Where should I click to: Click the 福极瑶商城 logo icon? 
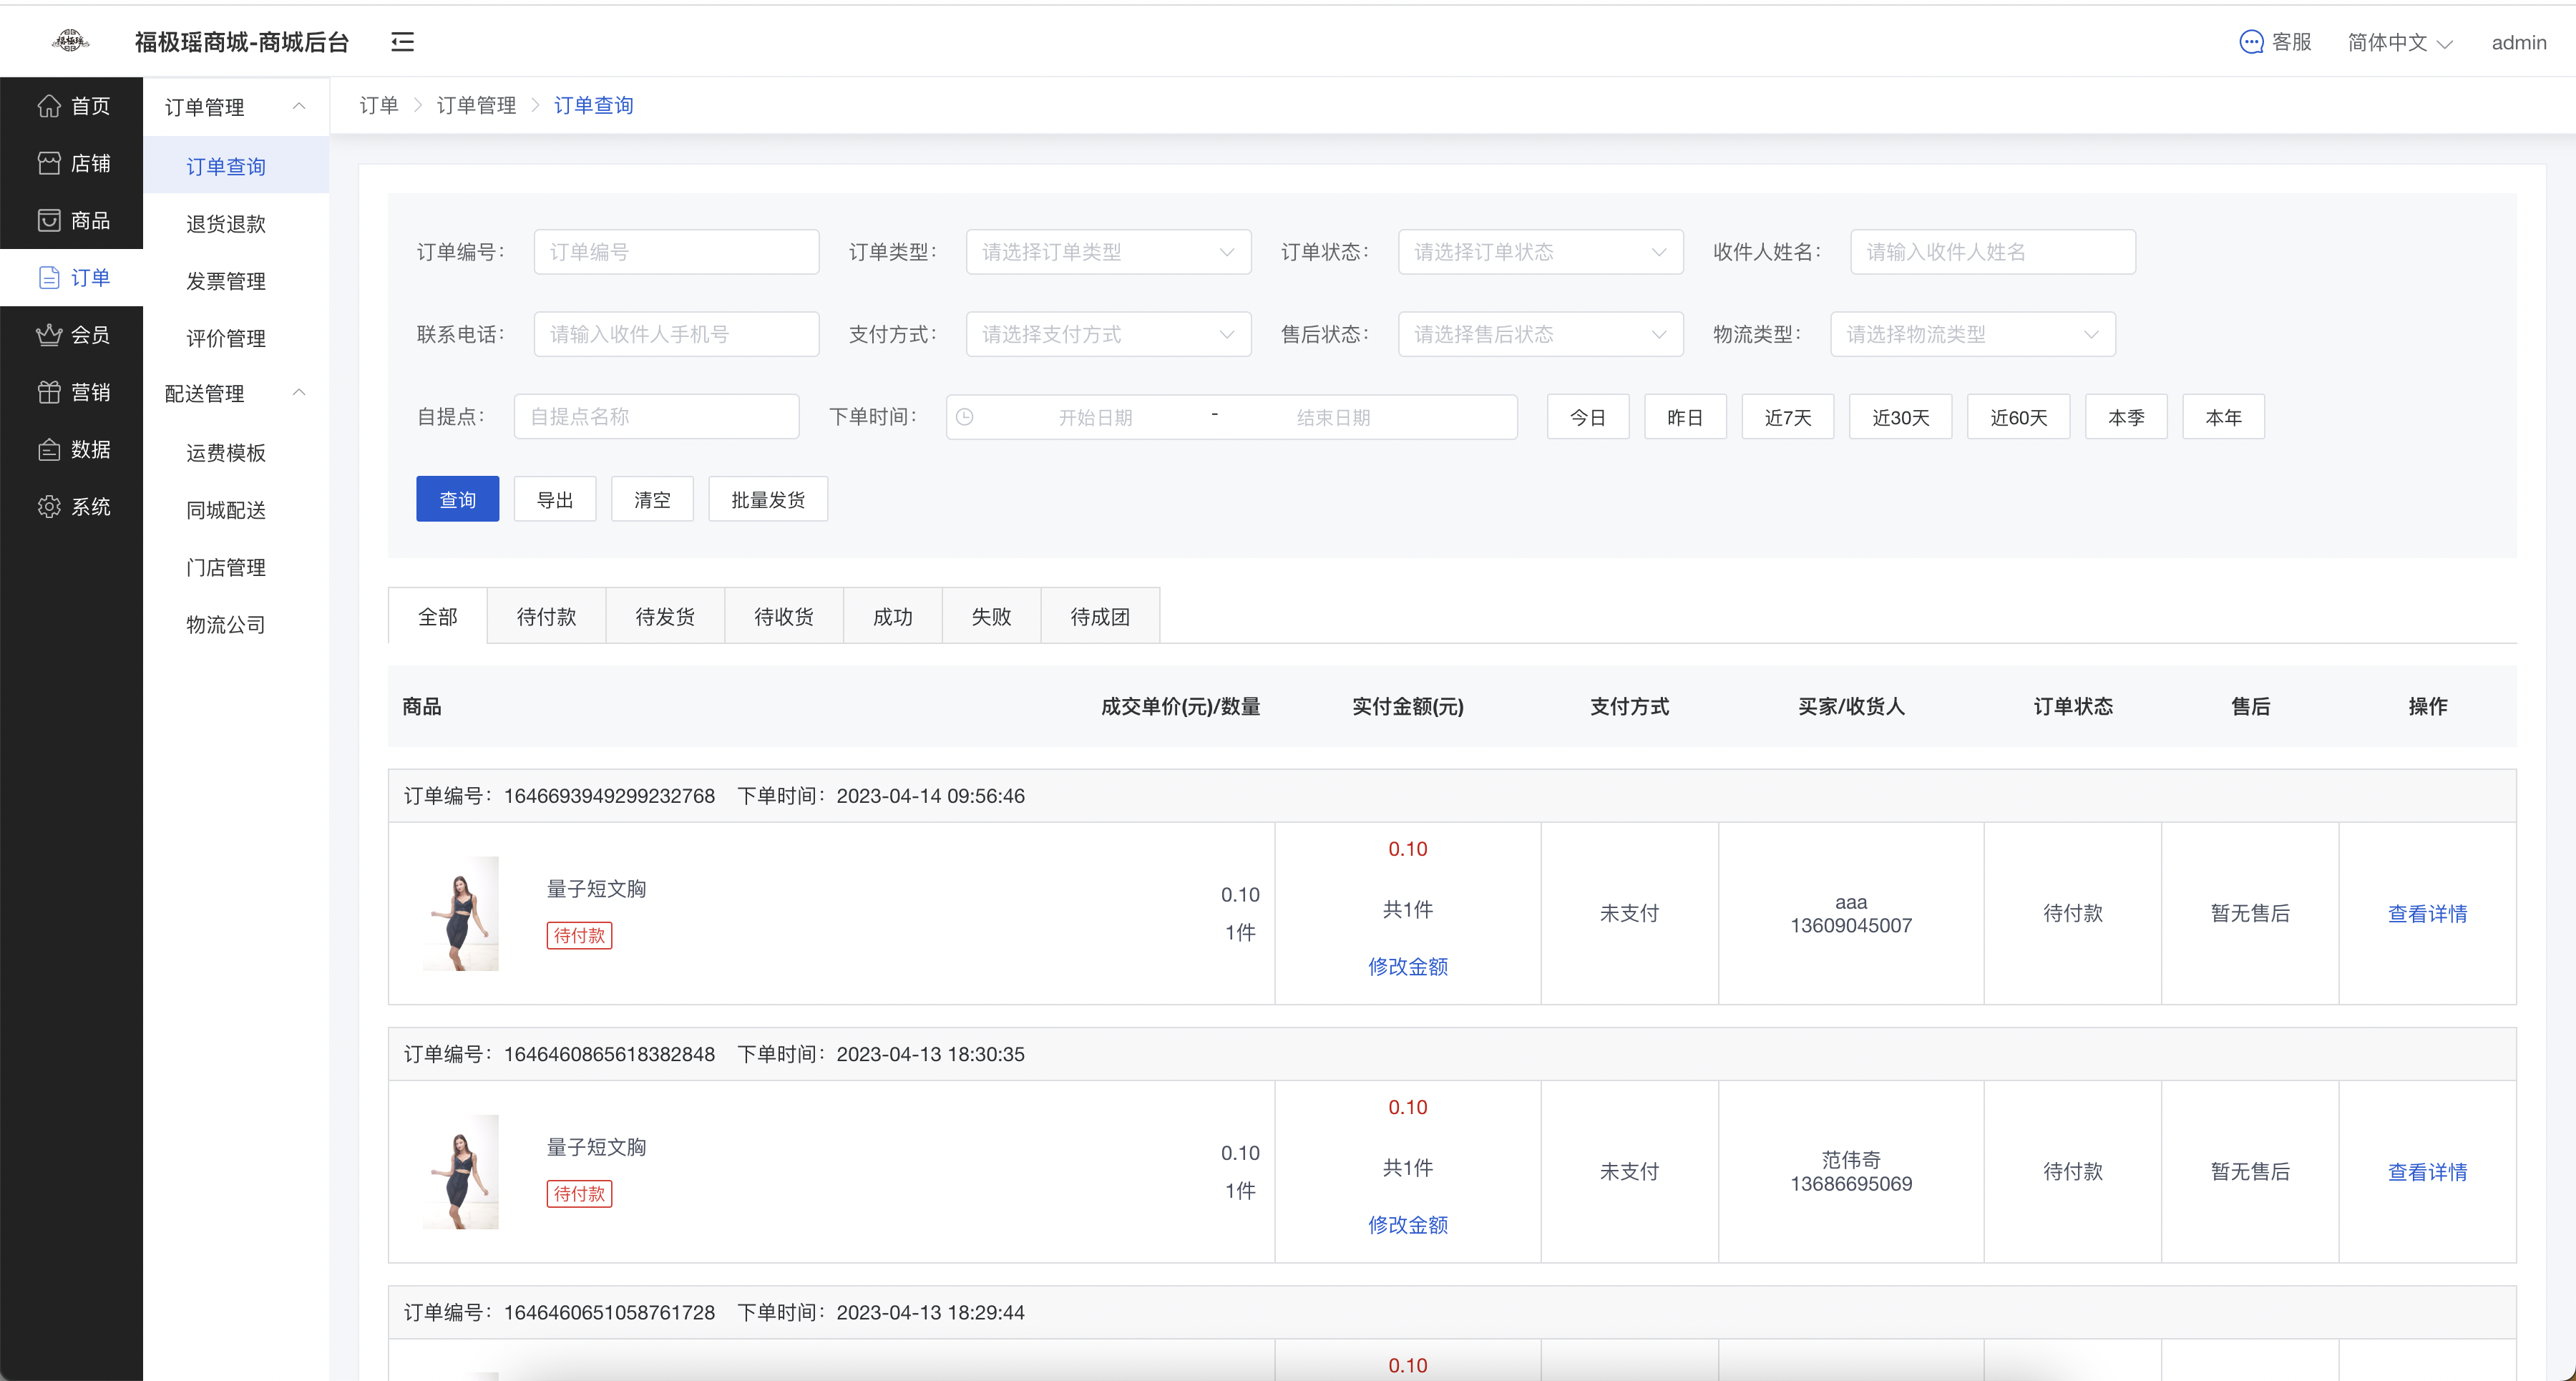70,41
